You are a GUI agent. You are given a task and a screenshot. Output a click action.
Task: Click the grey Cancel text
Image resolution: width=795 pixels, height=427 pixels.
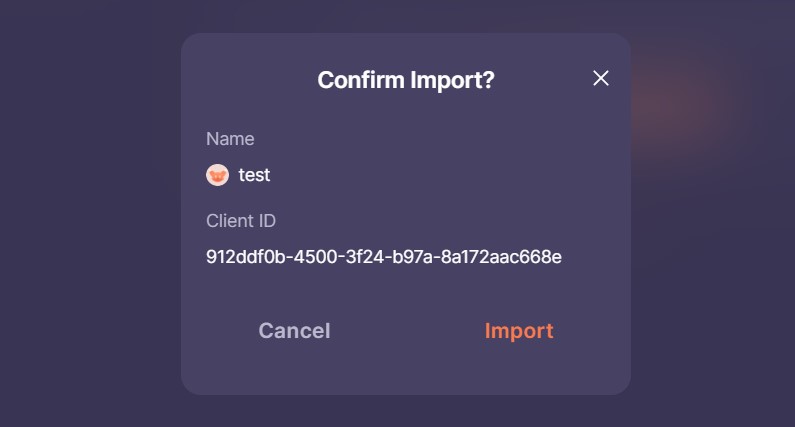click(294, 331)
